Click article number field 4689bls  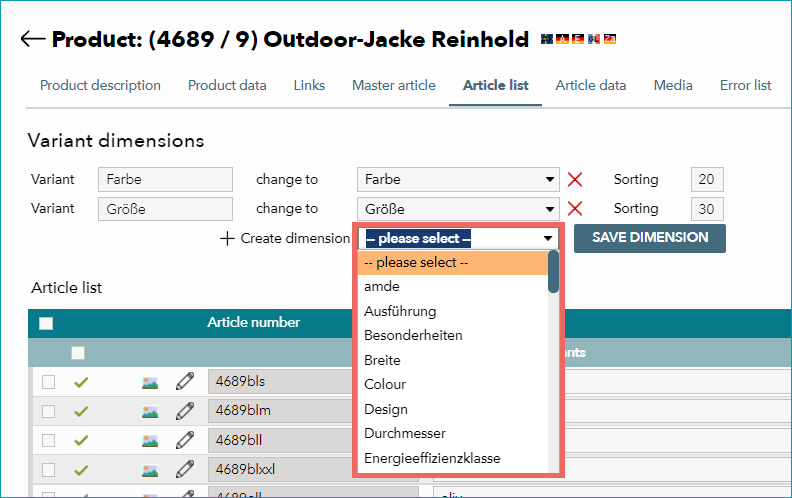click(x=280, y=381)
